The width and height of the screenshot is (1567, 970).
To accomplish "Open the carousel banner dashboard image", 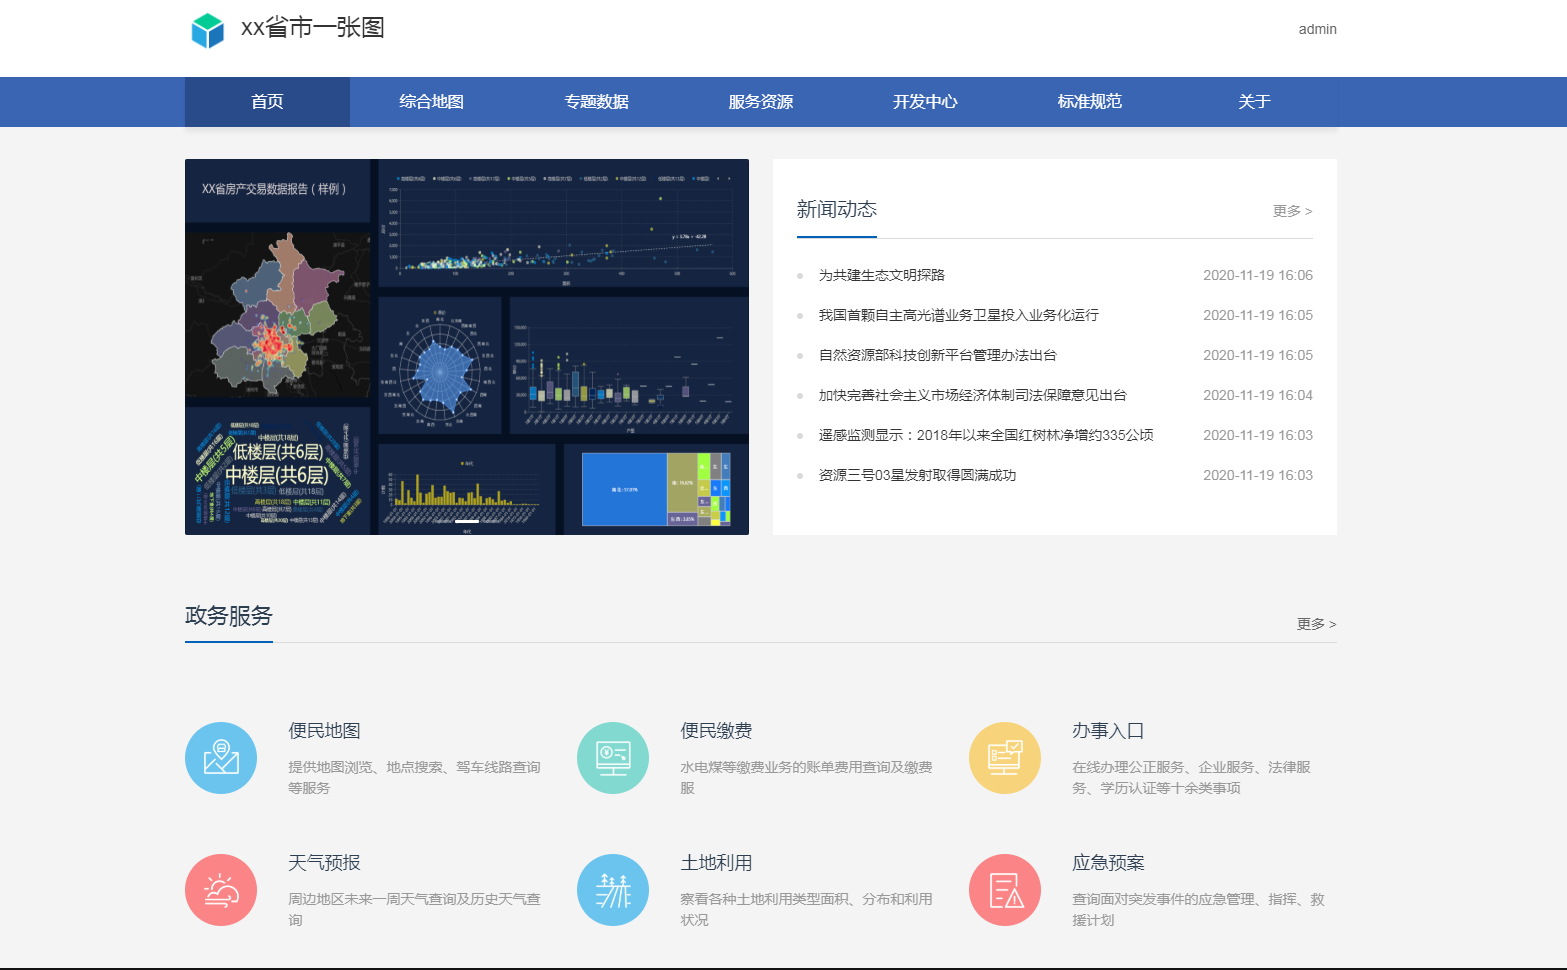I will (x=466, y=345).
